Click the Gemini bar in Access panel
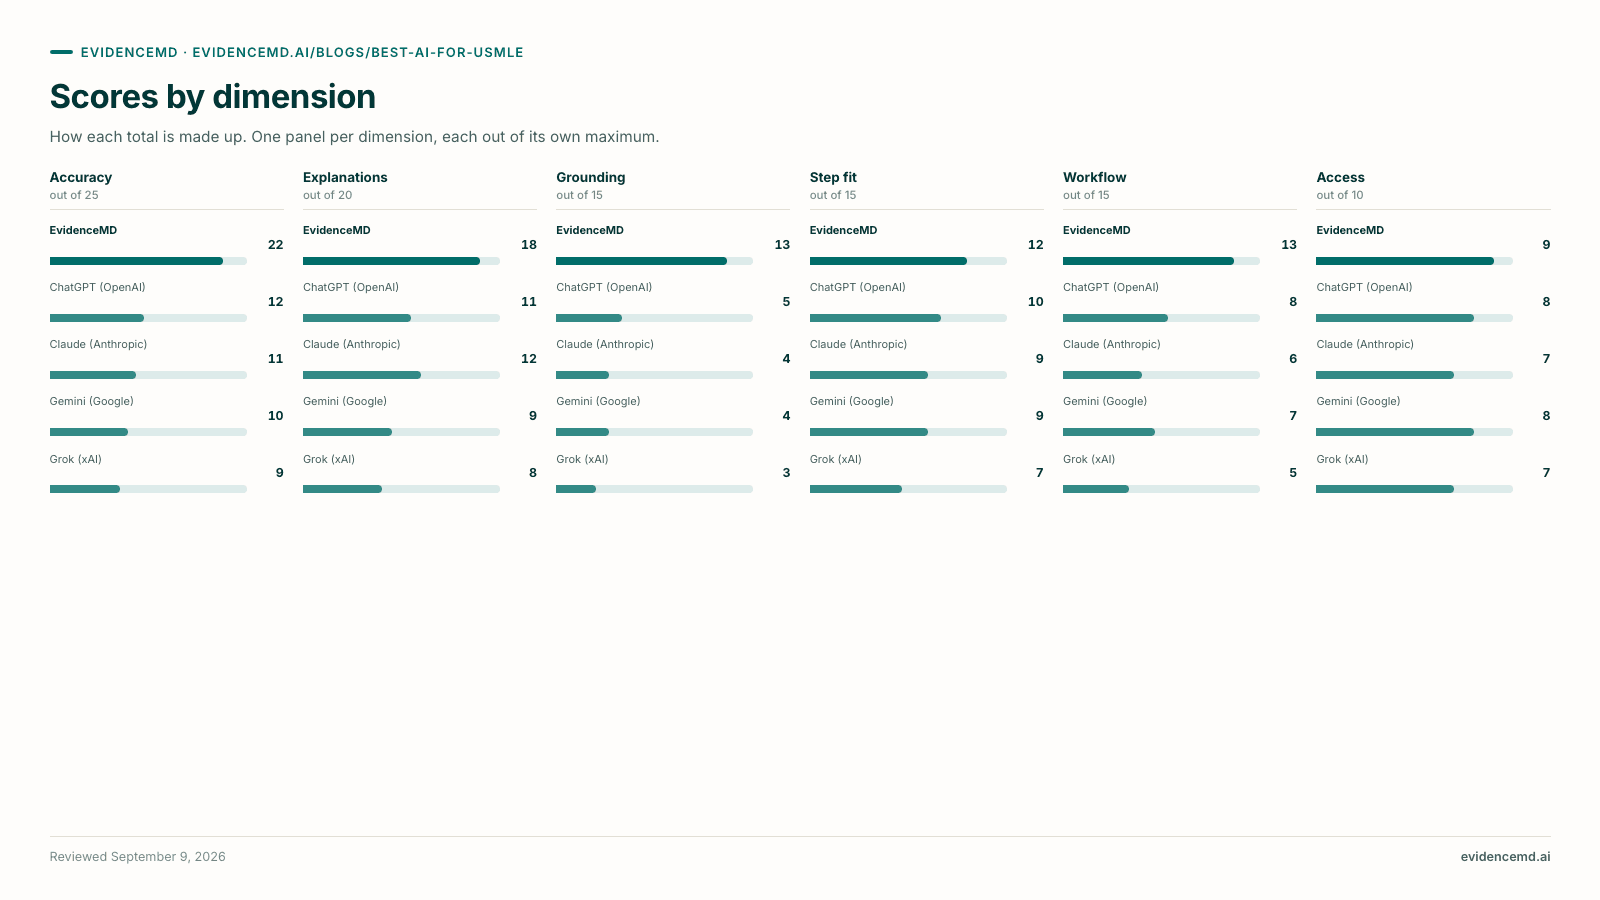The width and height of the screenshot is (1600, 900). pyautogui.click(x=1414, y=432)
